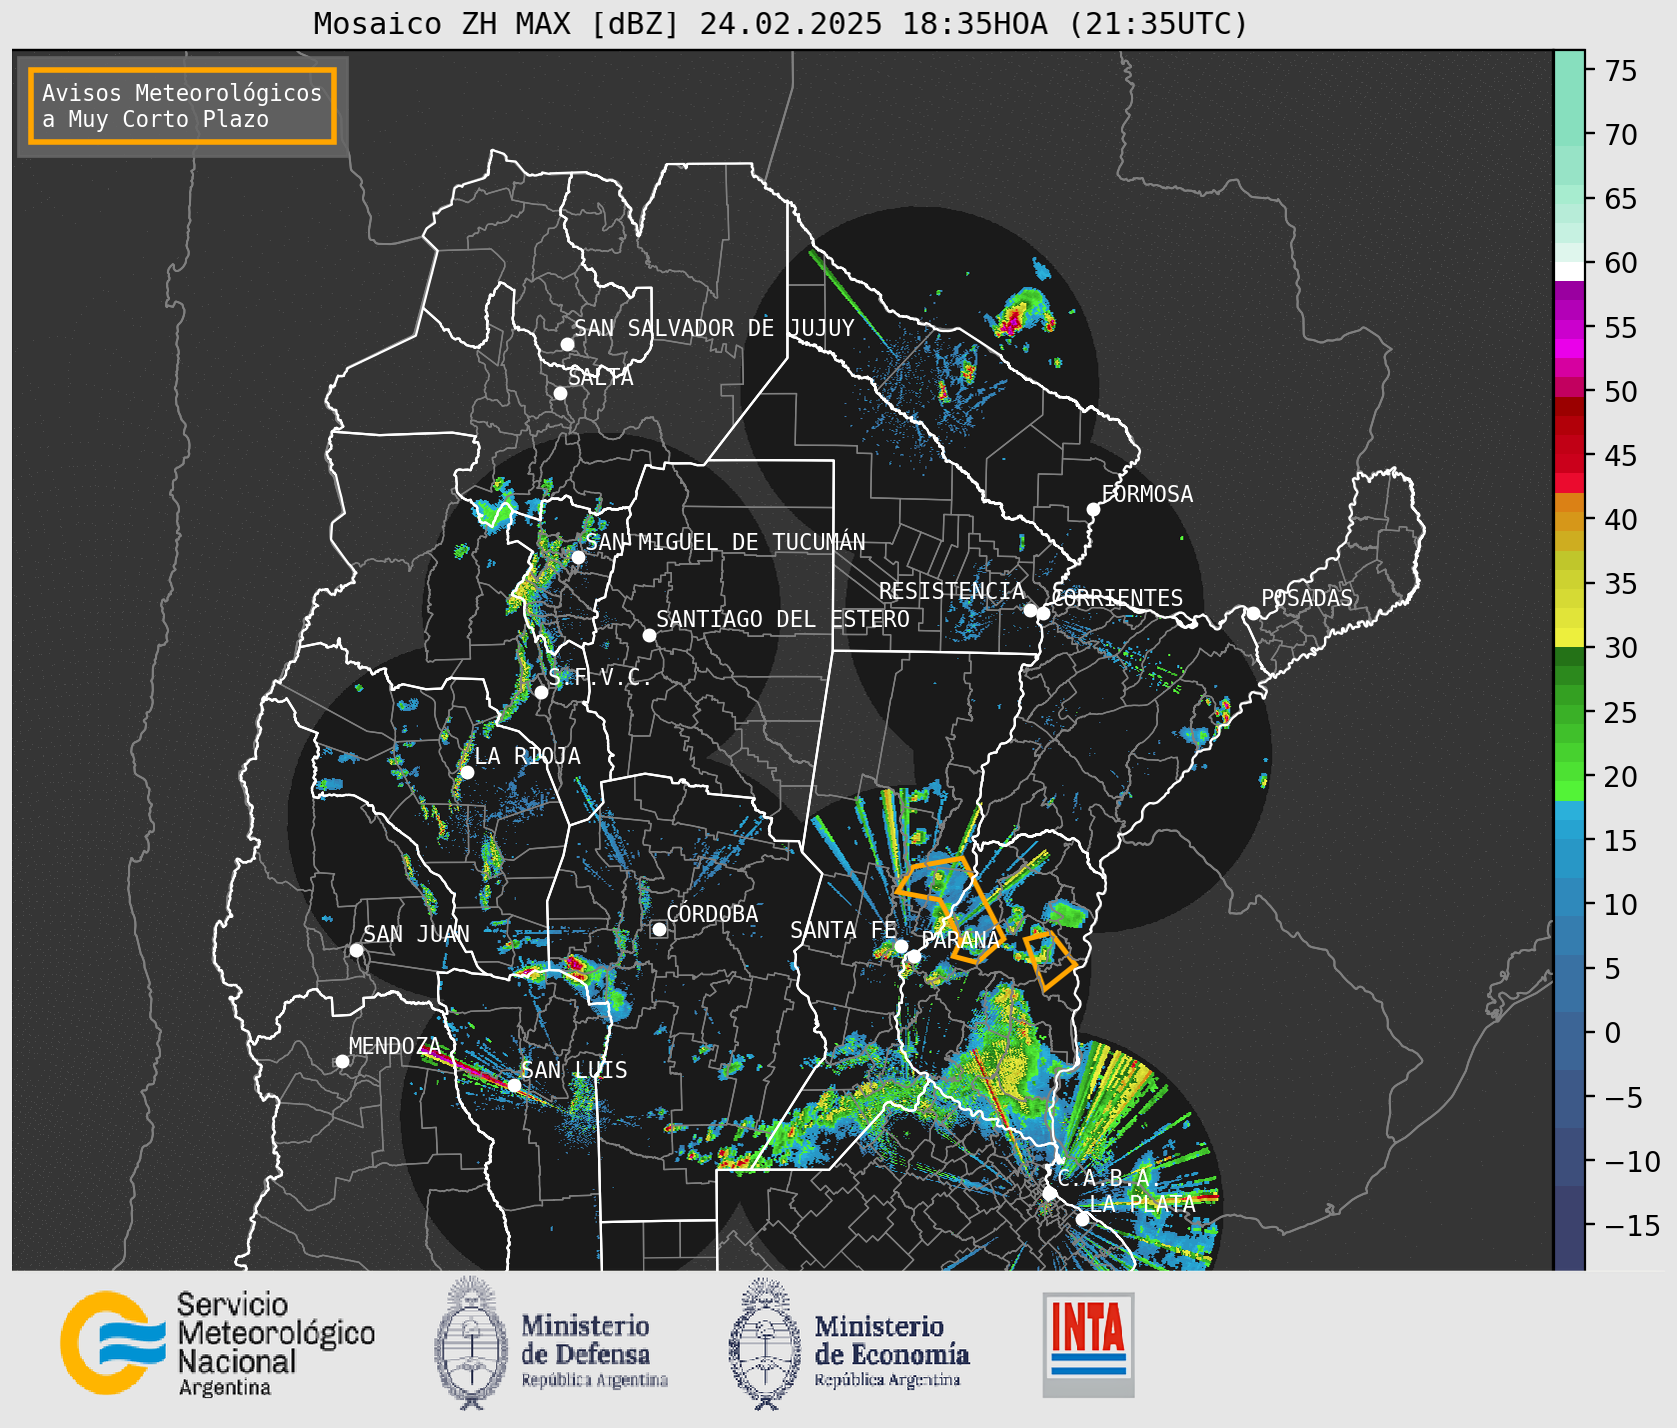Click the 75 dBZ colorbar label
The image size is (1677, 1428).
(1621, 70)
